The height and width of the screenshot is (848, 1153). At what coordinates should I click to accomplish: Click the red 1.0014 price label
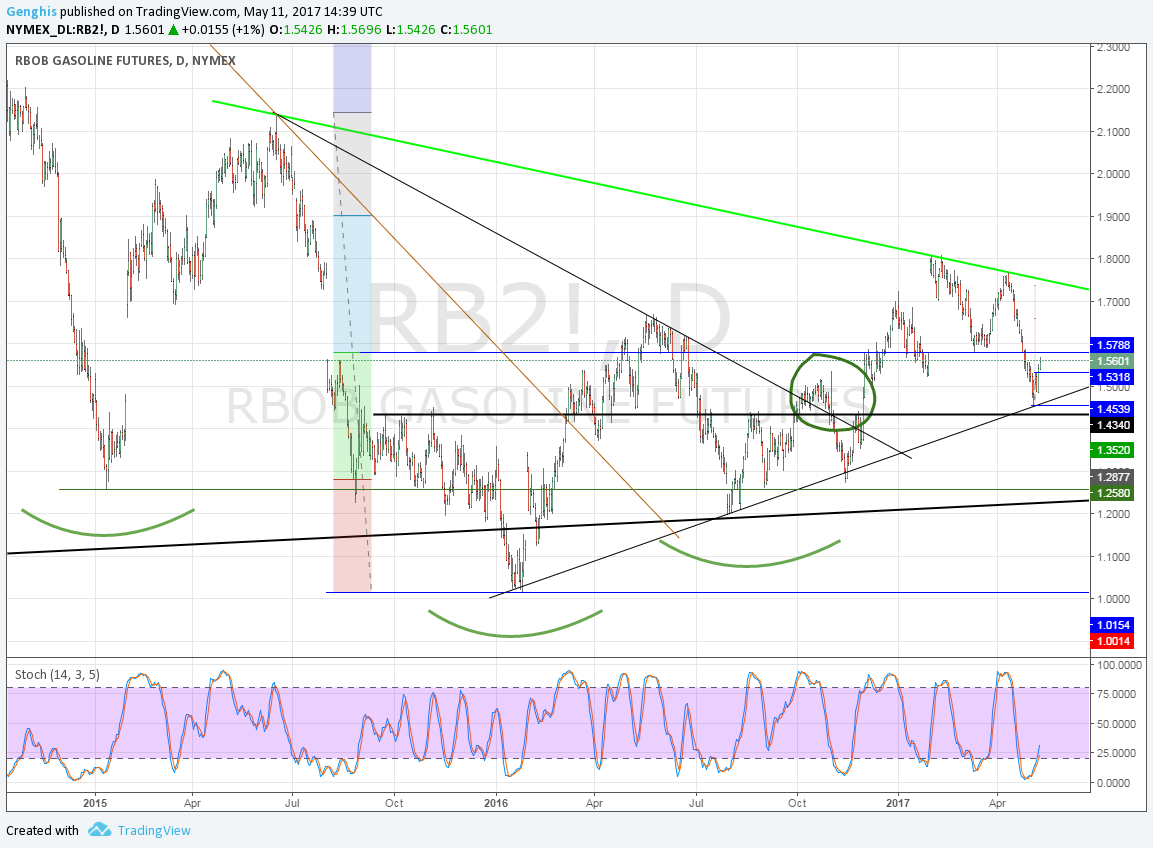(x=1113, y=641)
